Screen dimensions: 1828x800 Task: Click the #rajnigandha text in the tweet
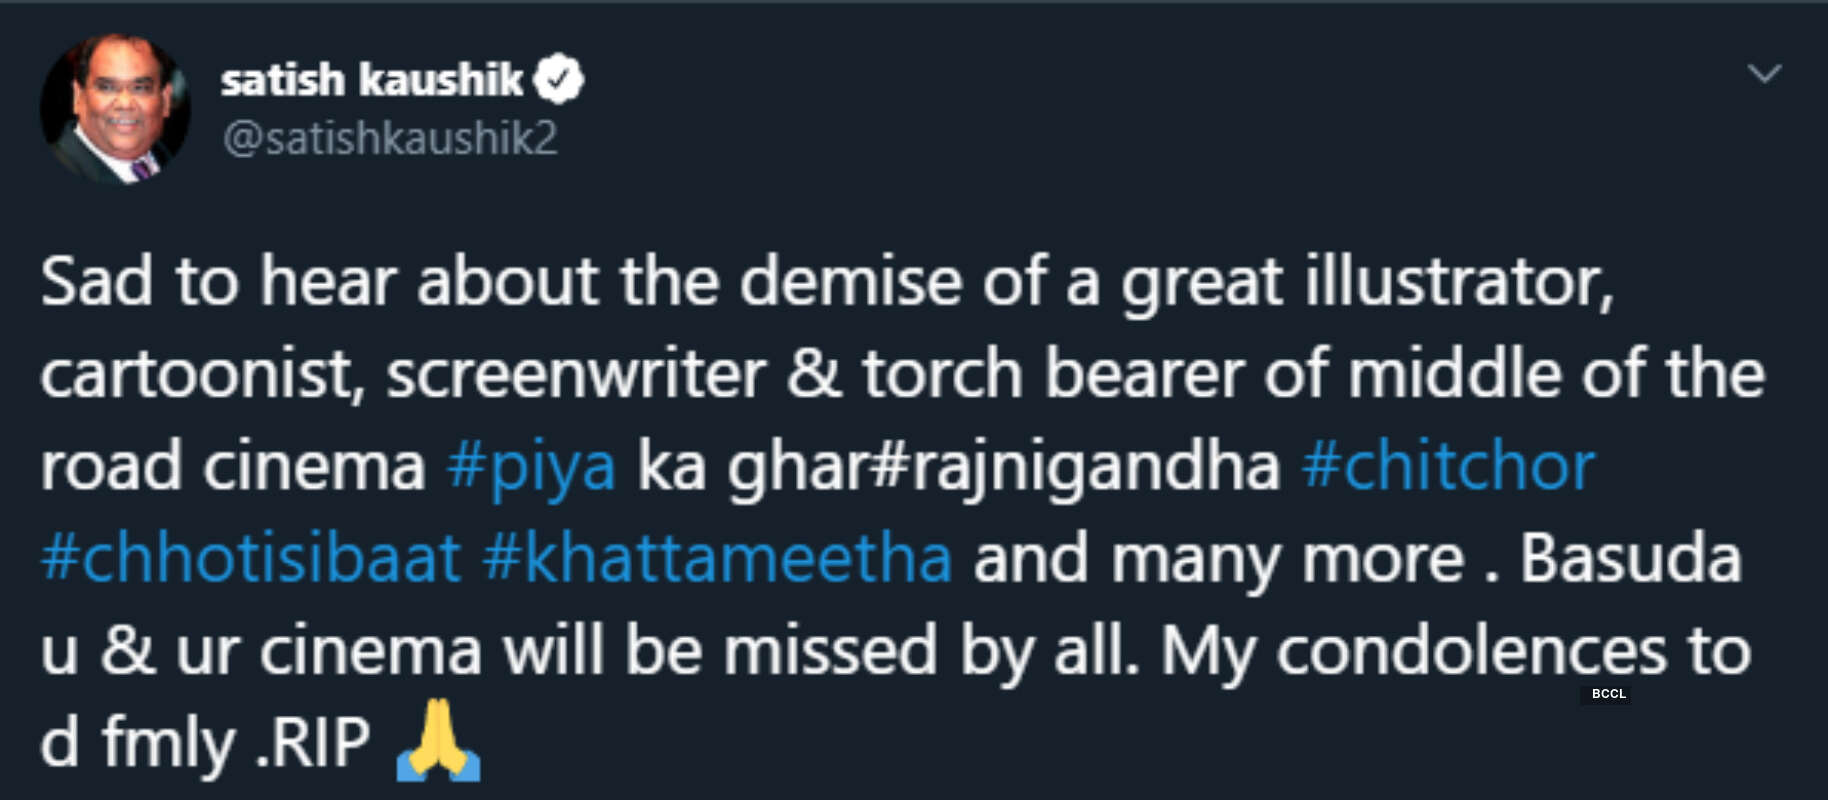point(1077,467)
